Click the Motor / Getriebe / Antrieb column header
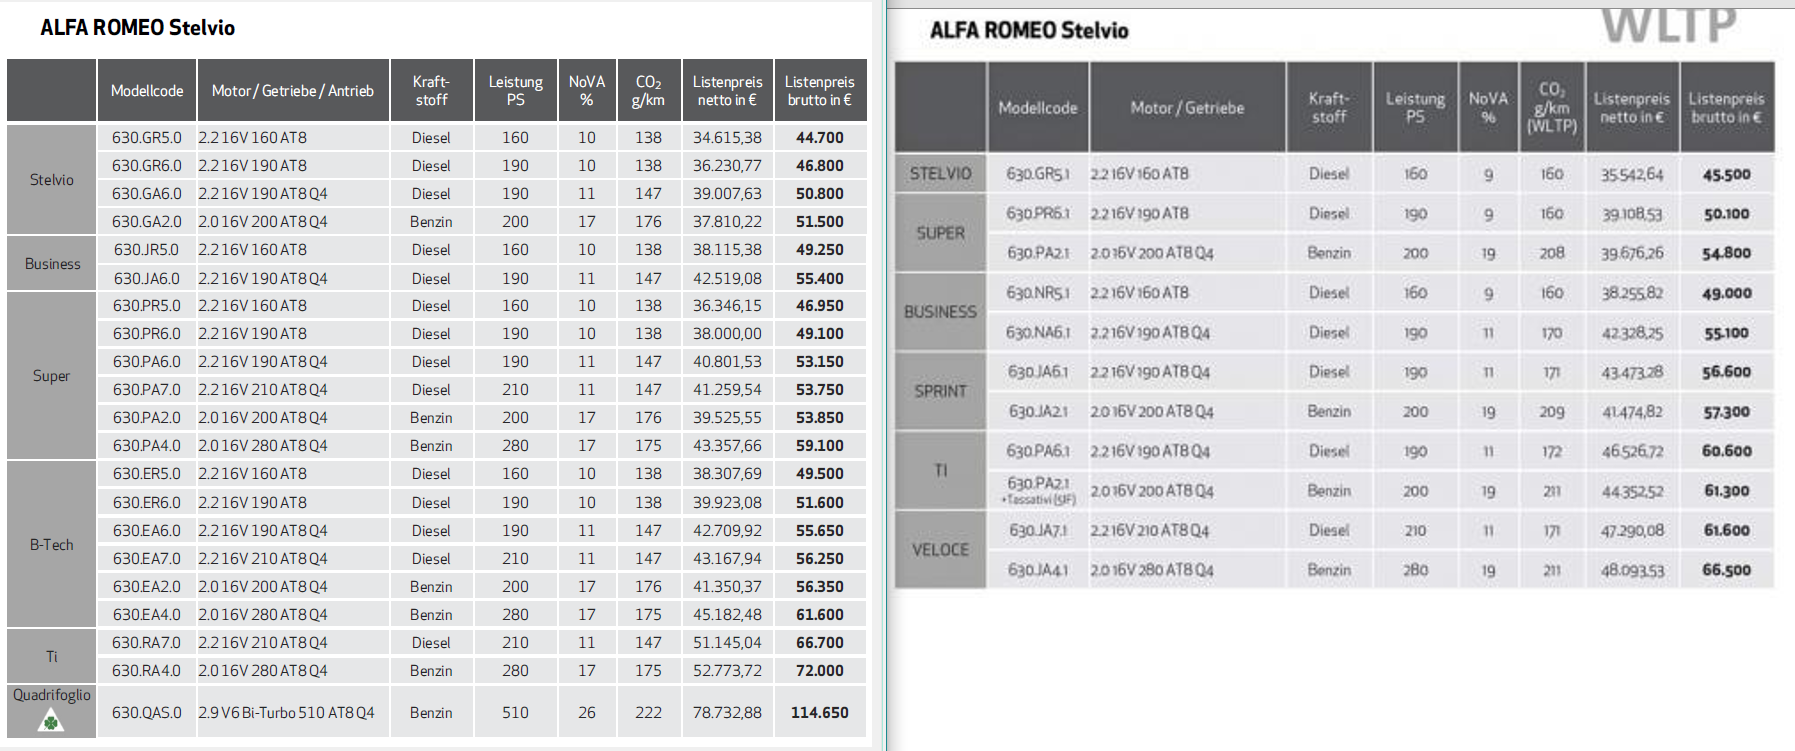 [x=293, y=90]
